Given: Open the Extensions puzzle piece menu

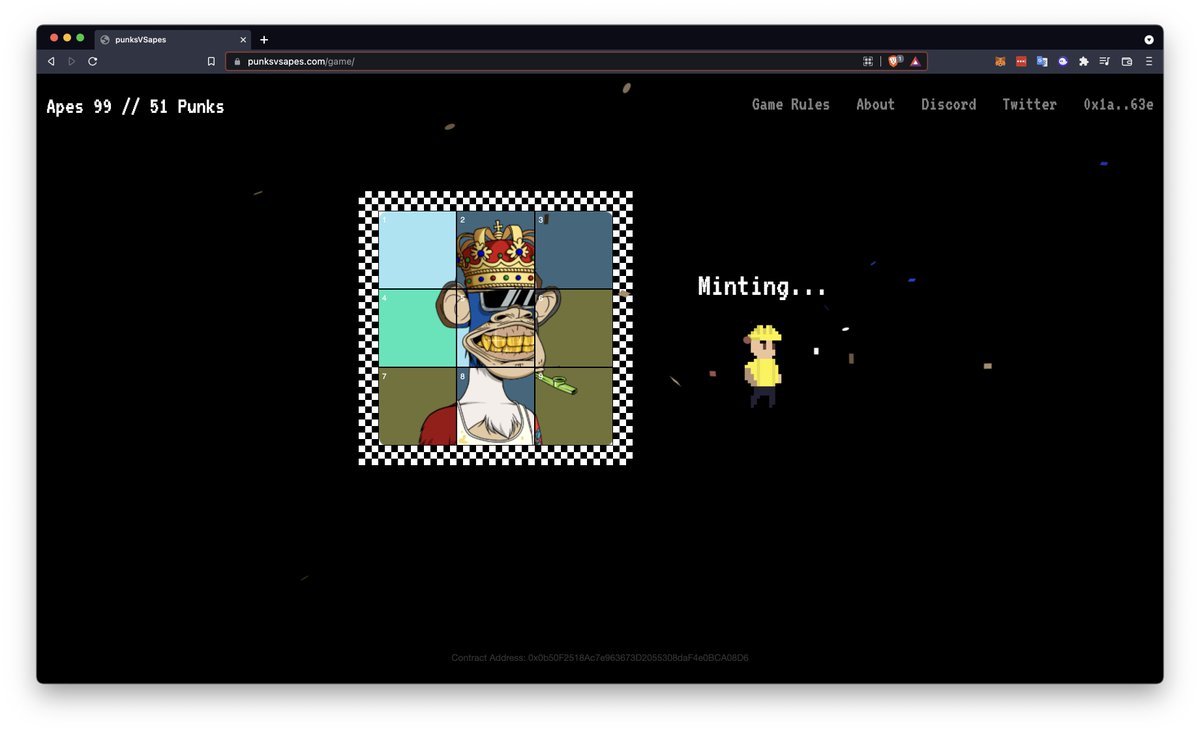Looking at the screenshot, I should point(1084,61).
